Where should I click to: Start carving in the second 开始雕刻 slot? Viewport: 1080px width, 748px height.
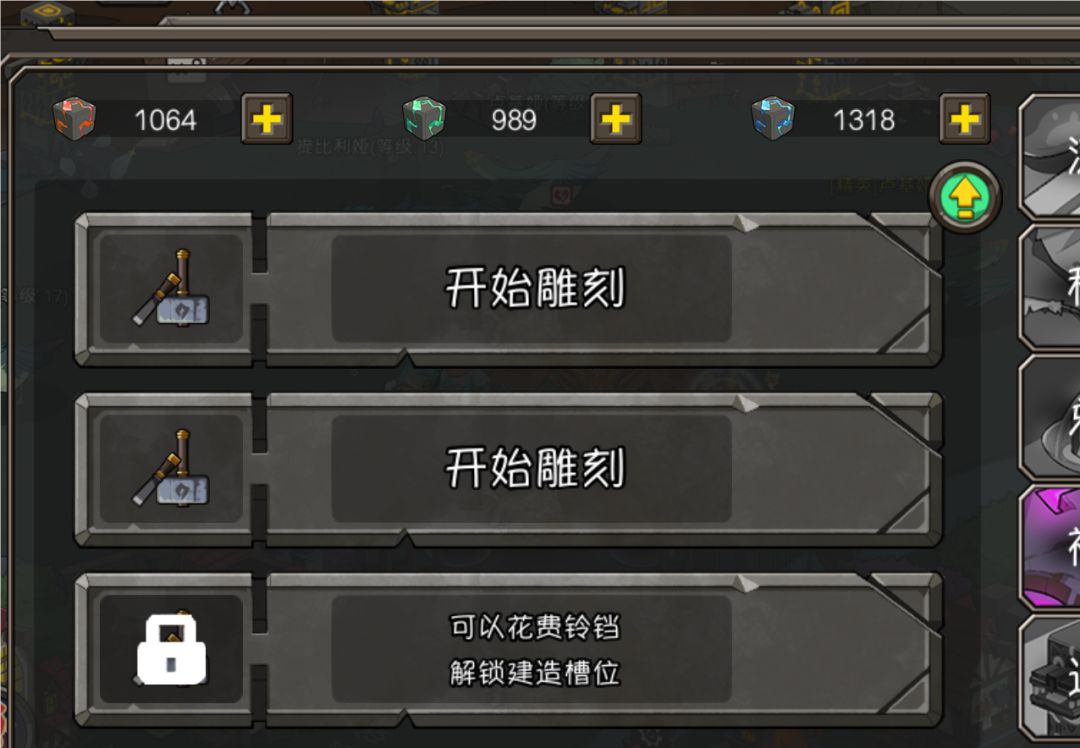tap(532, 468)
